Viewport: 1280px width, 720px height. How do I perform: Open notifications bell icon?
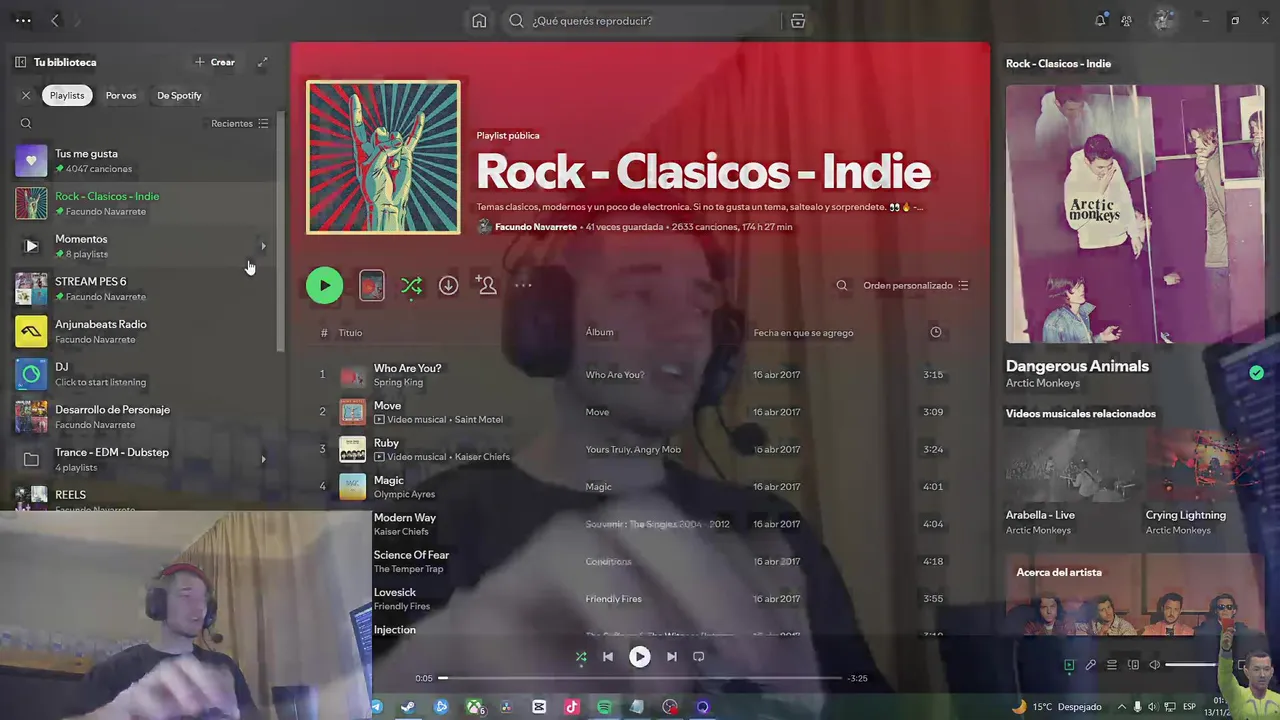[1100, 21]
